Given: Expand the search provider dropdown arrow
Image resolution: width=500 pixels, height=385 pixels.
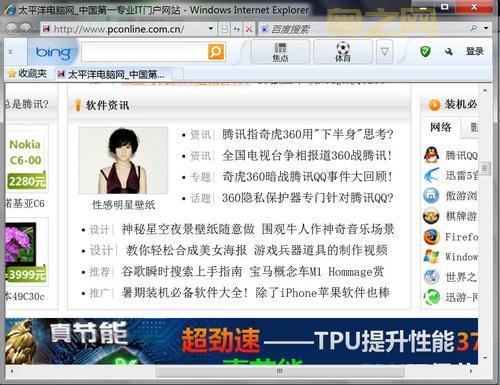Looking at the screenshot, I should (x=486, y=29).
